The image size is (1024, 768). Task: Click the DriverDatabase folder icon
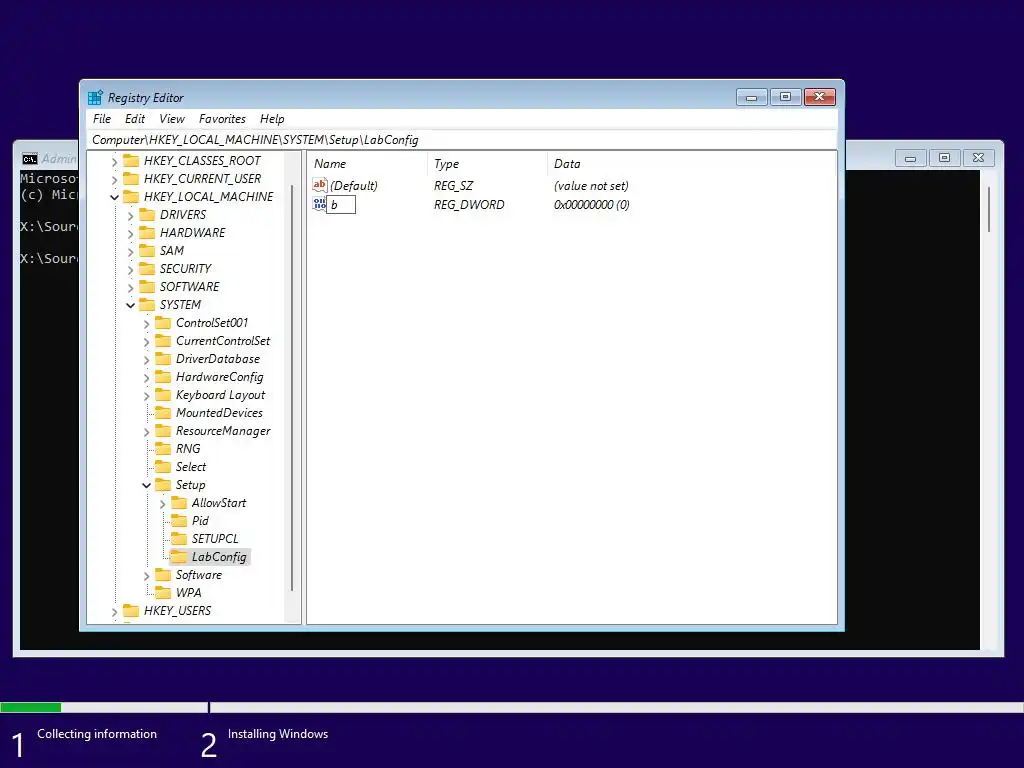click(x=163, y=359)
